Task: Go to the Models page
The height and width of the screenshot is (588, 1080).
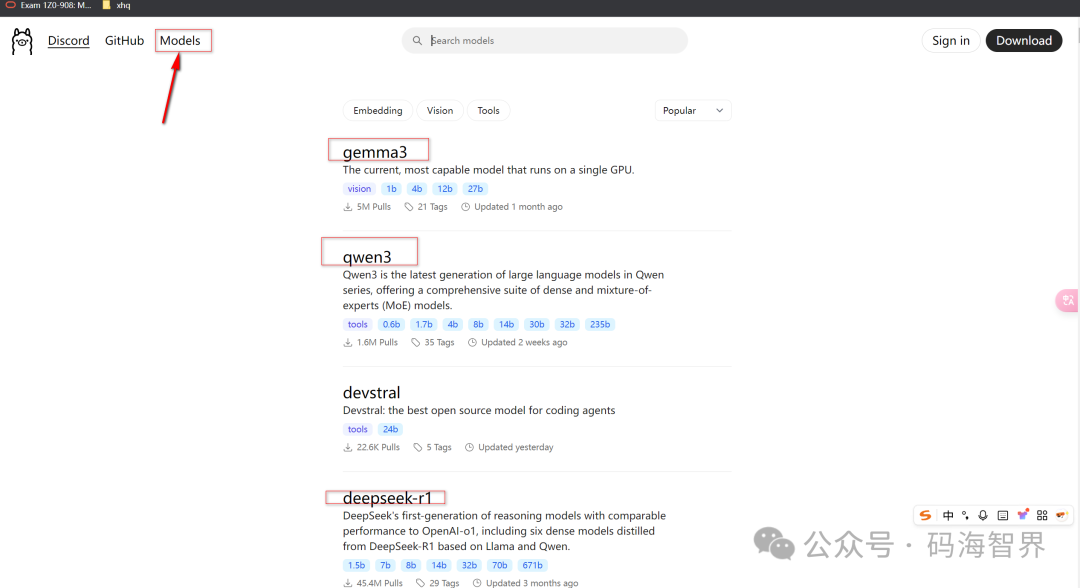Action: 180,41
